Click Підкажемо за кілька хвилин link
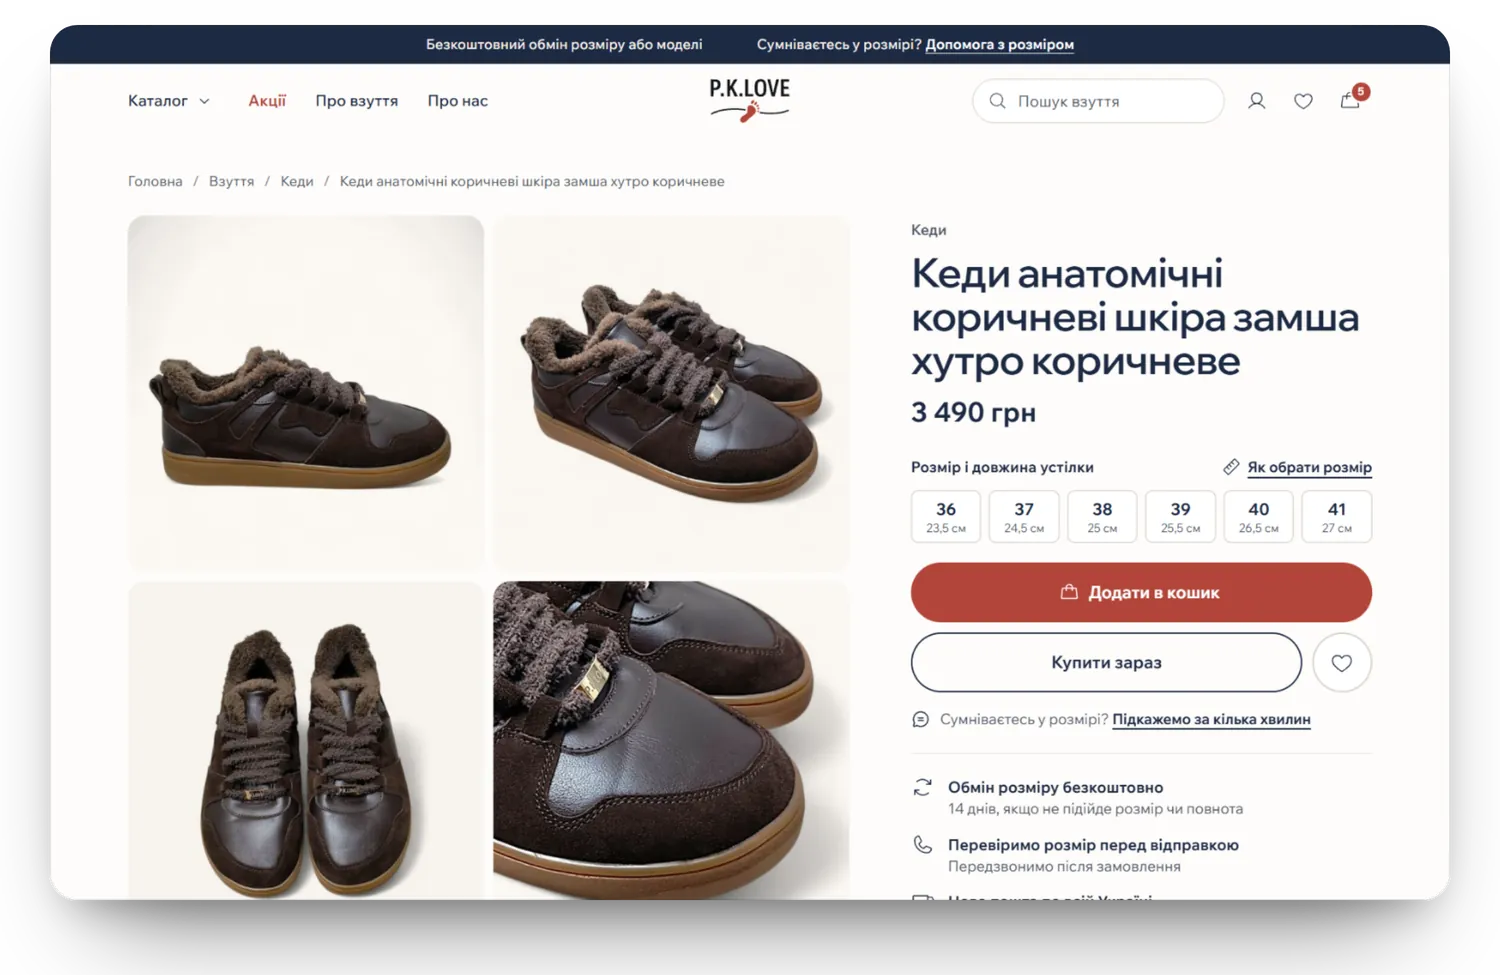 [x=1211, y=719]
